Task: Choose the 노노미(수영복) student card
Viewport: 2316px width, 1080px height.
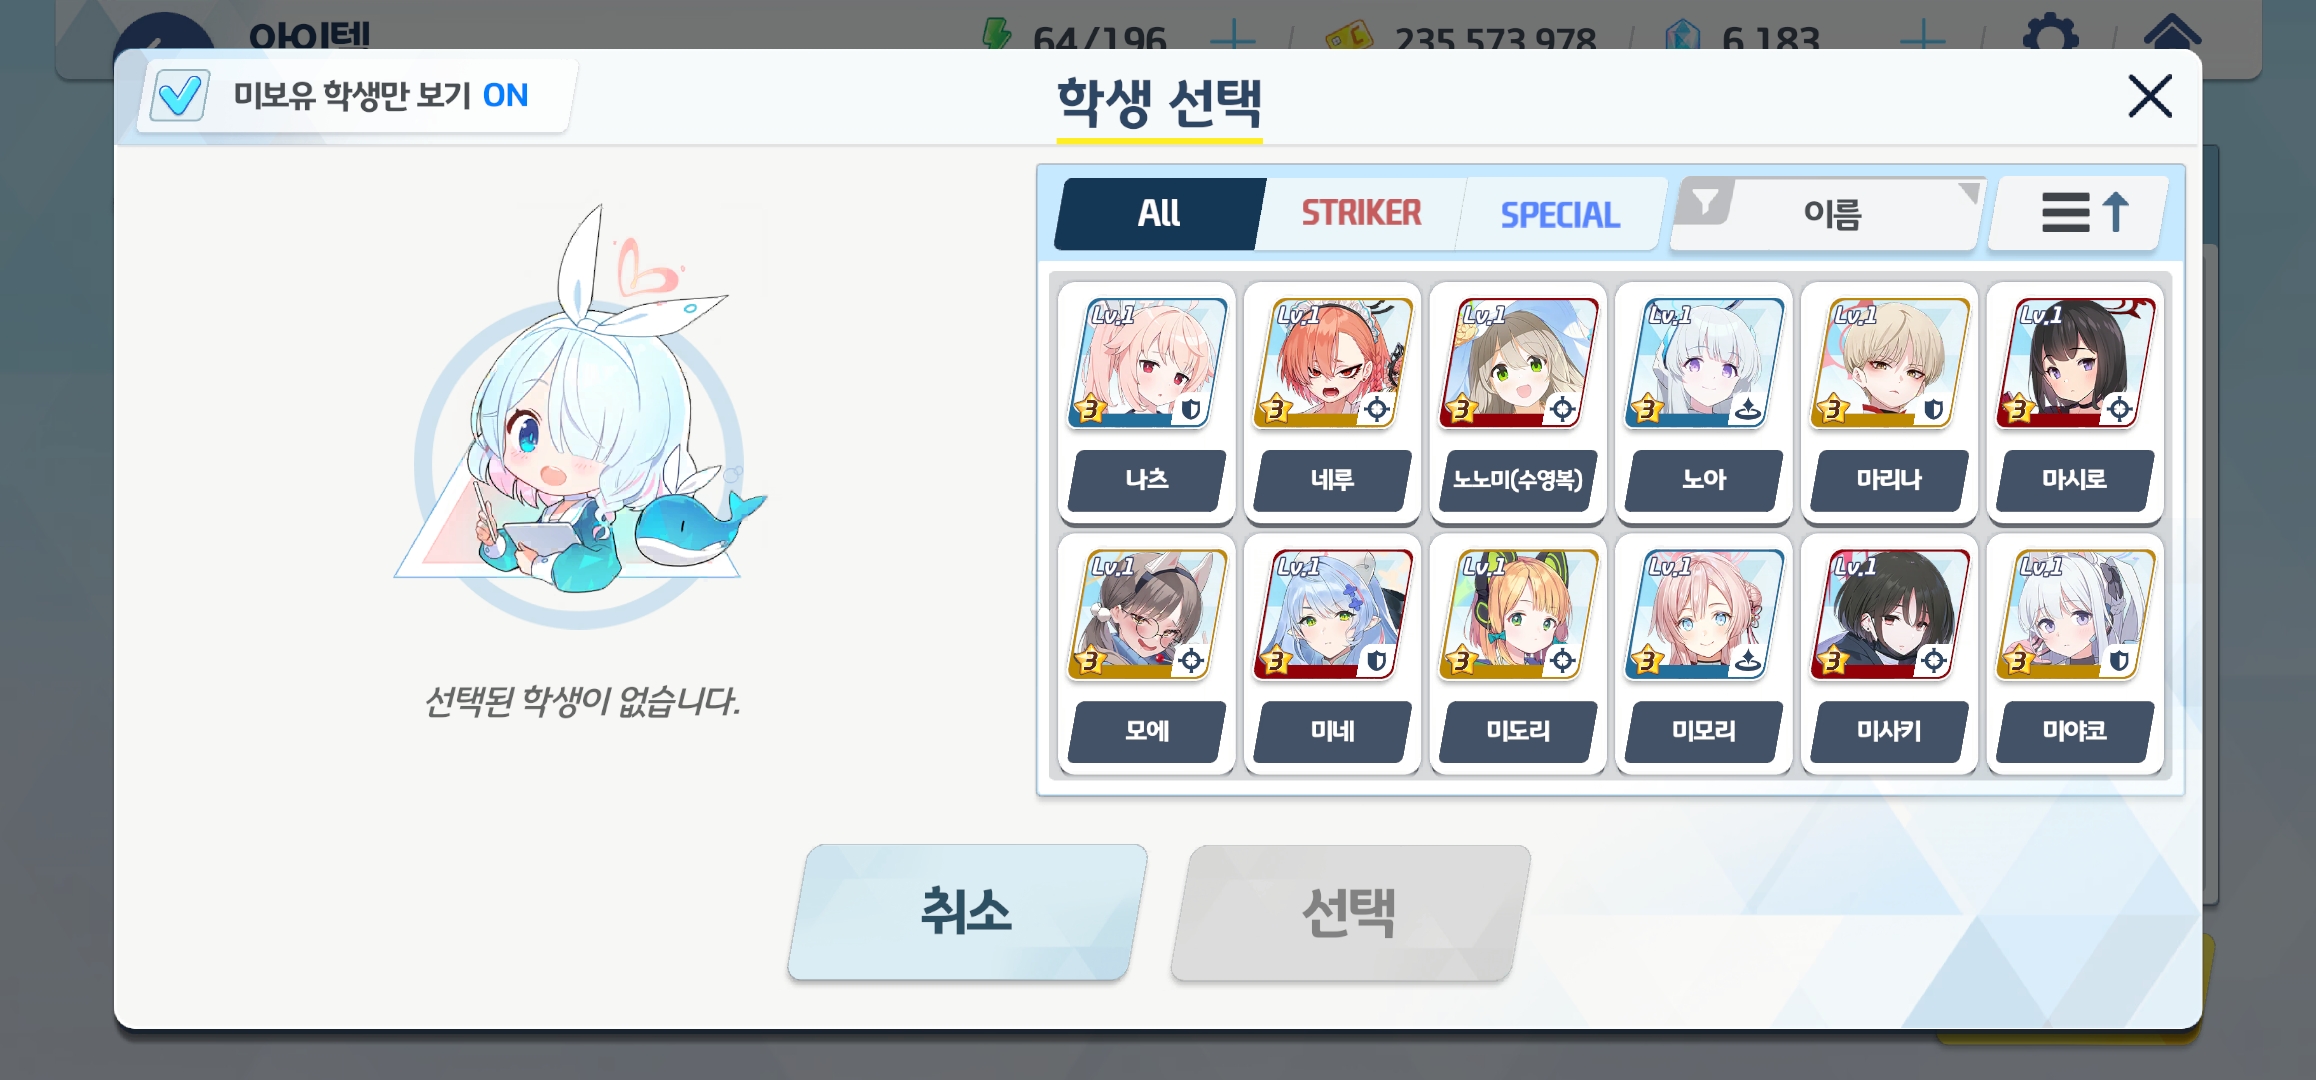Action: [x=1518, y=403]
